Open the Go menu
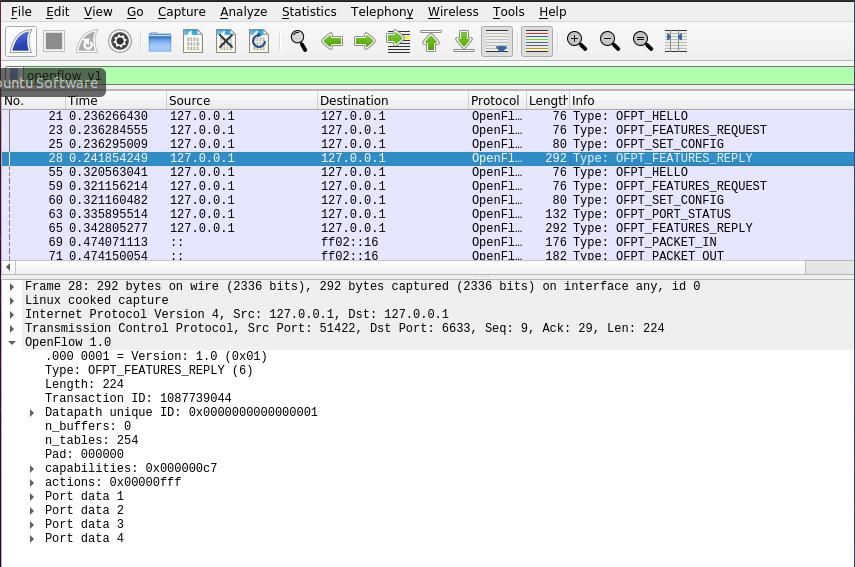This screenshot has height=567, width=855. [x=135, y=11]
